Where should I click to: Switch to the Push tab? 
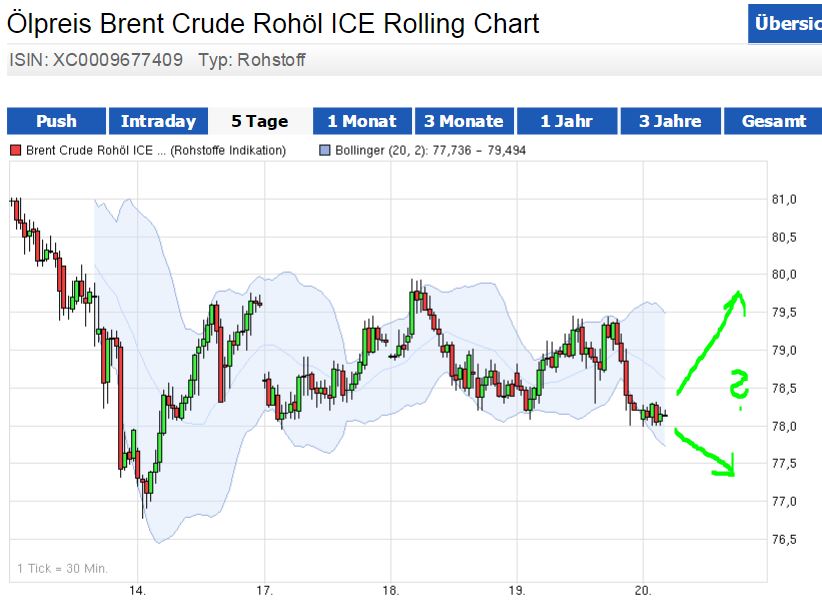click(x=56, y=121)
